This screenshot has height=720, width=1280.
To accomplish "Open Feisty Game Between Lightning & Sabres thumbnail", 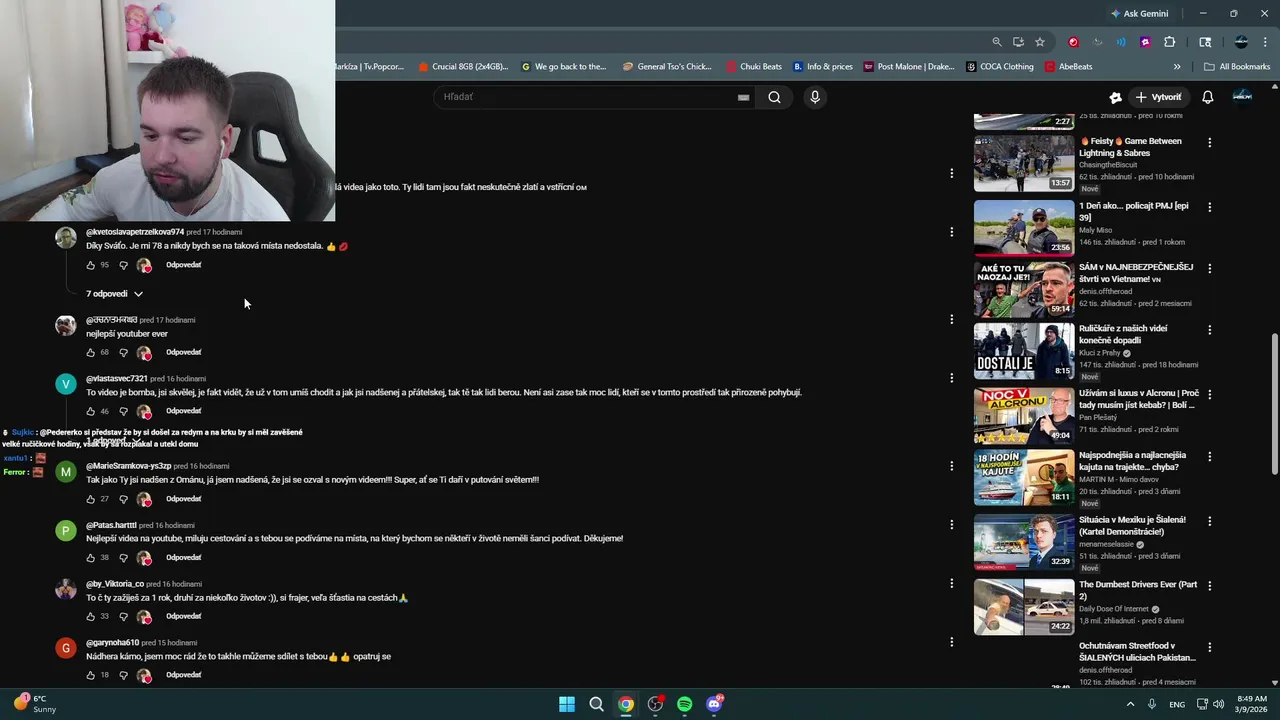I will click(1024, 163).
